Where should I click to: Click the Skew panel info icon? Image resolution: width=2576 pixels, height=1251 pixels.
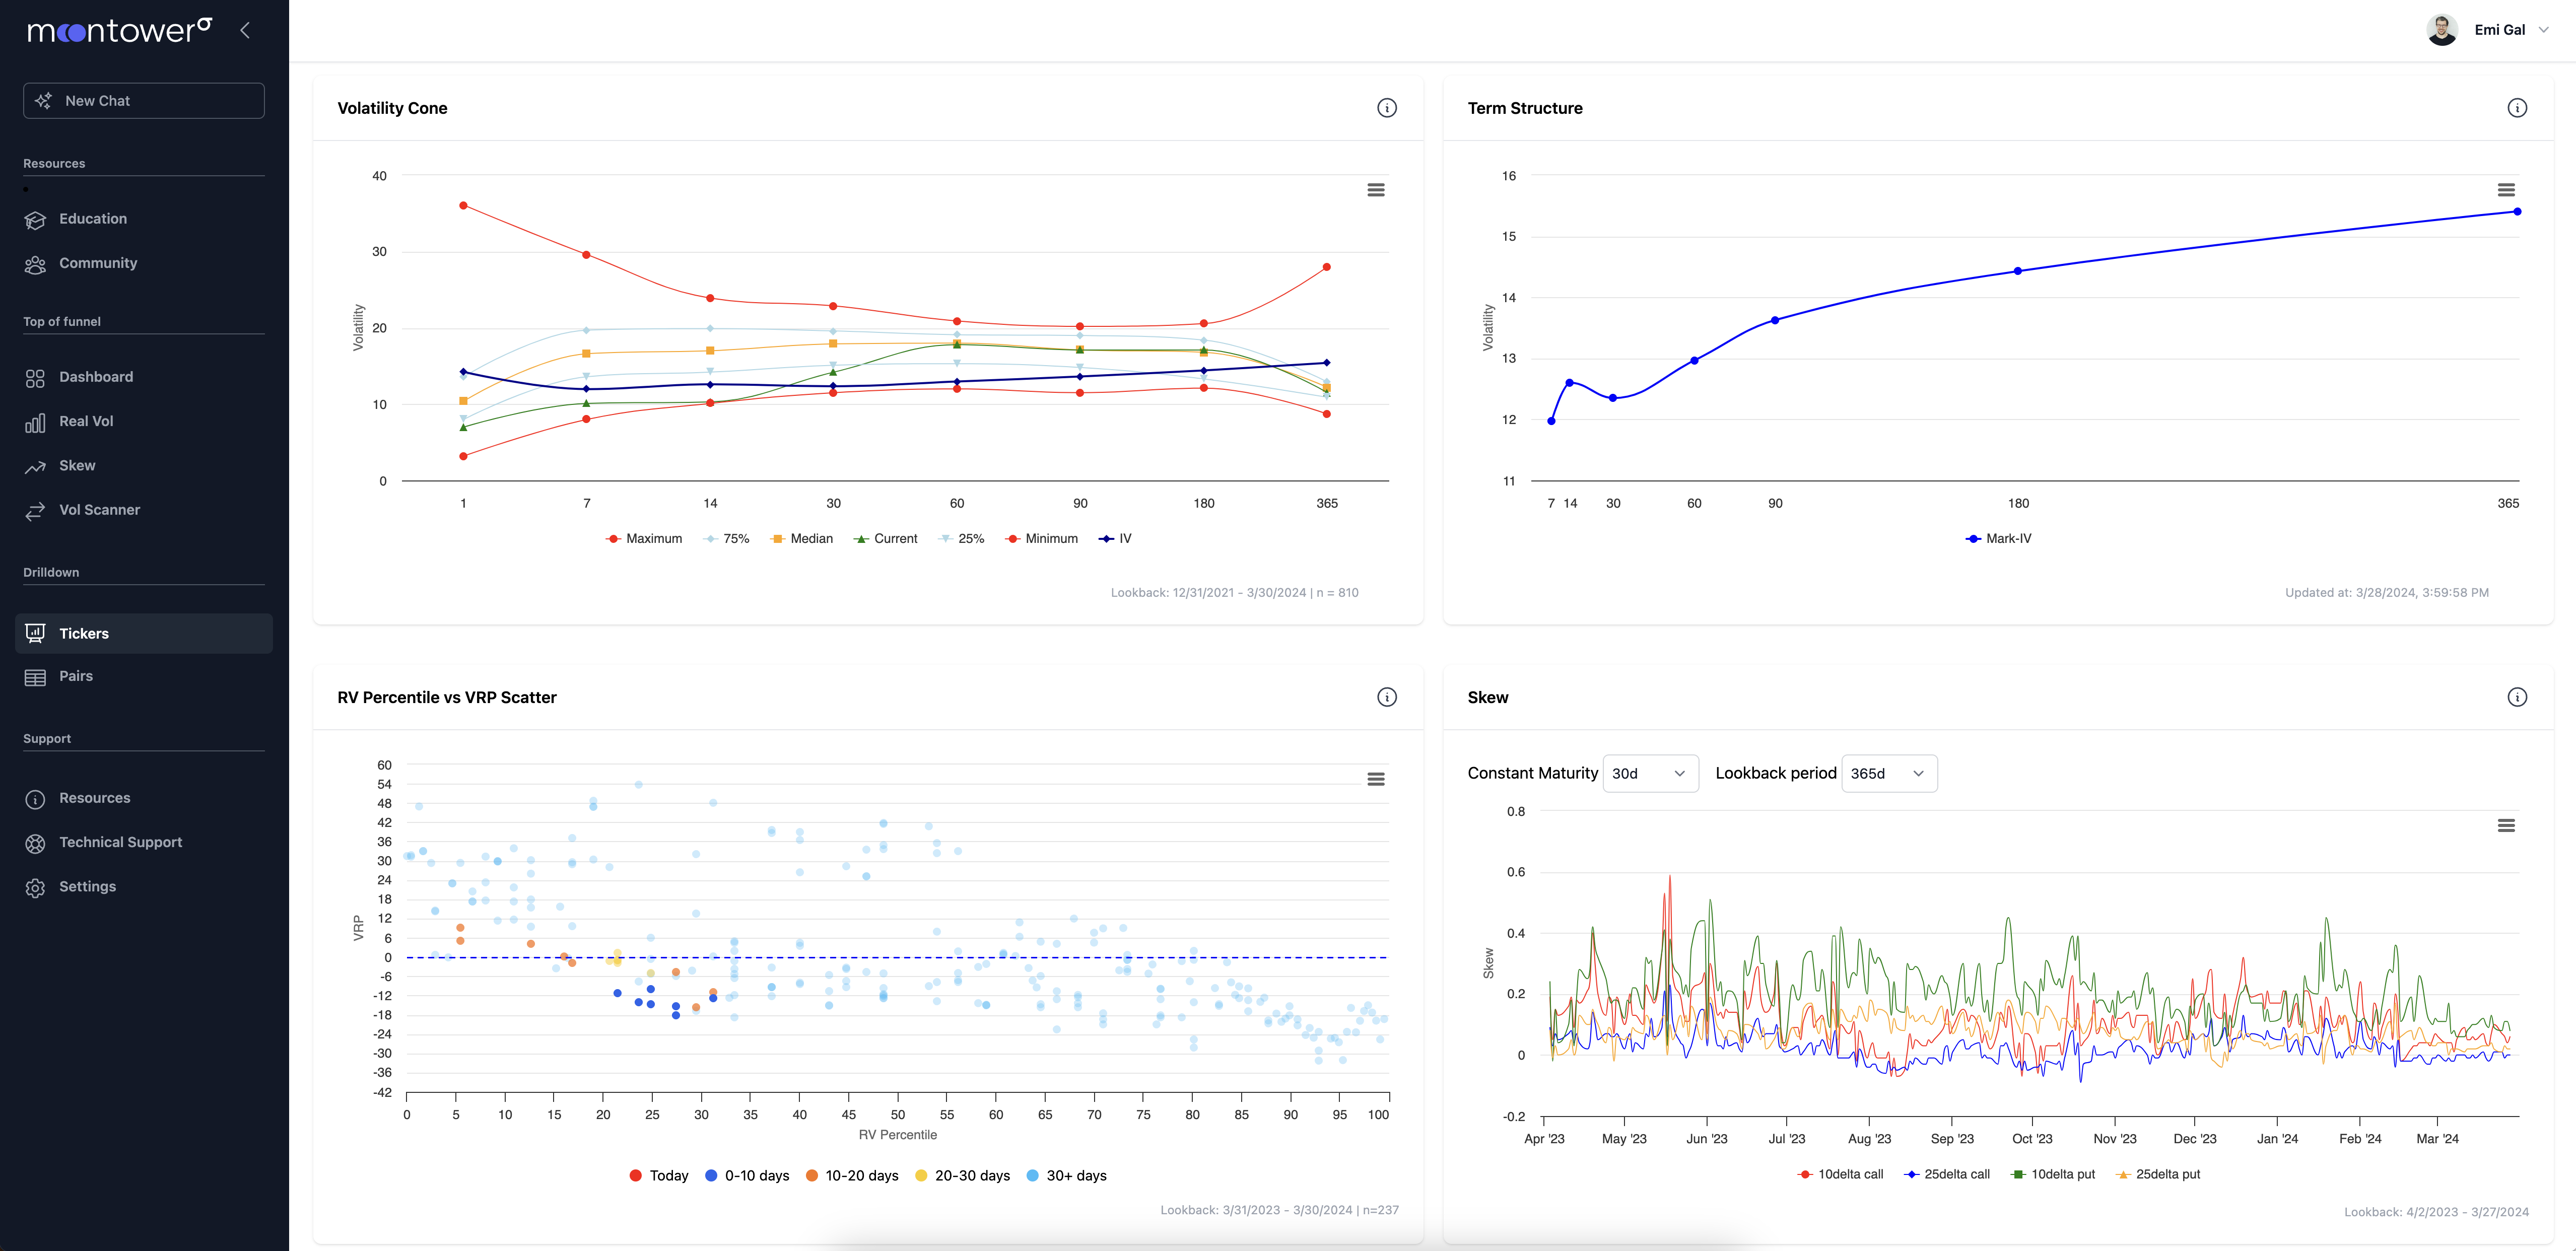[x=2516, y=697]
